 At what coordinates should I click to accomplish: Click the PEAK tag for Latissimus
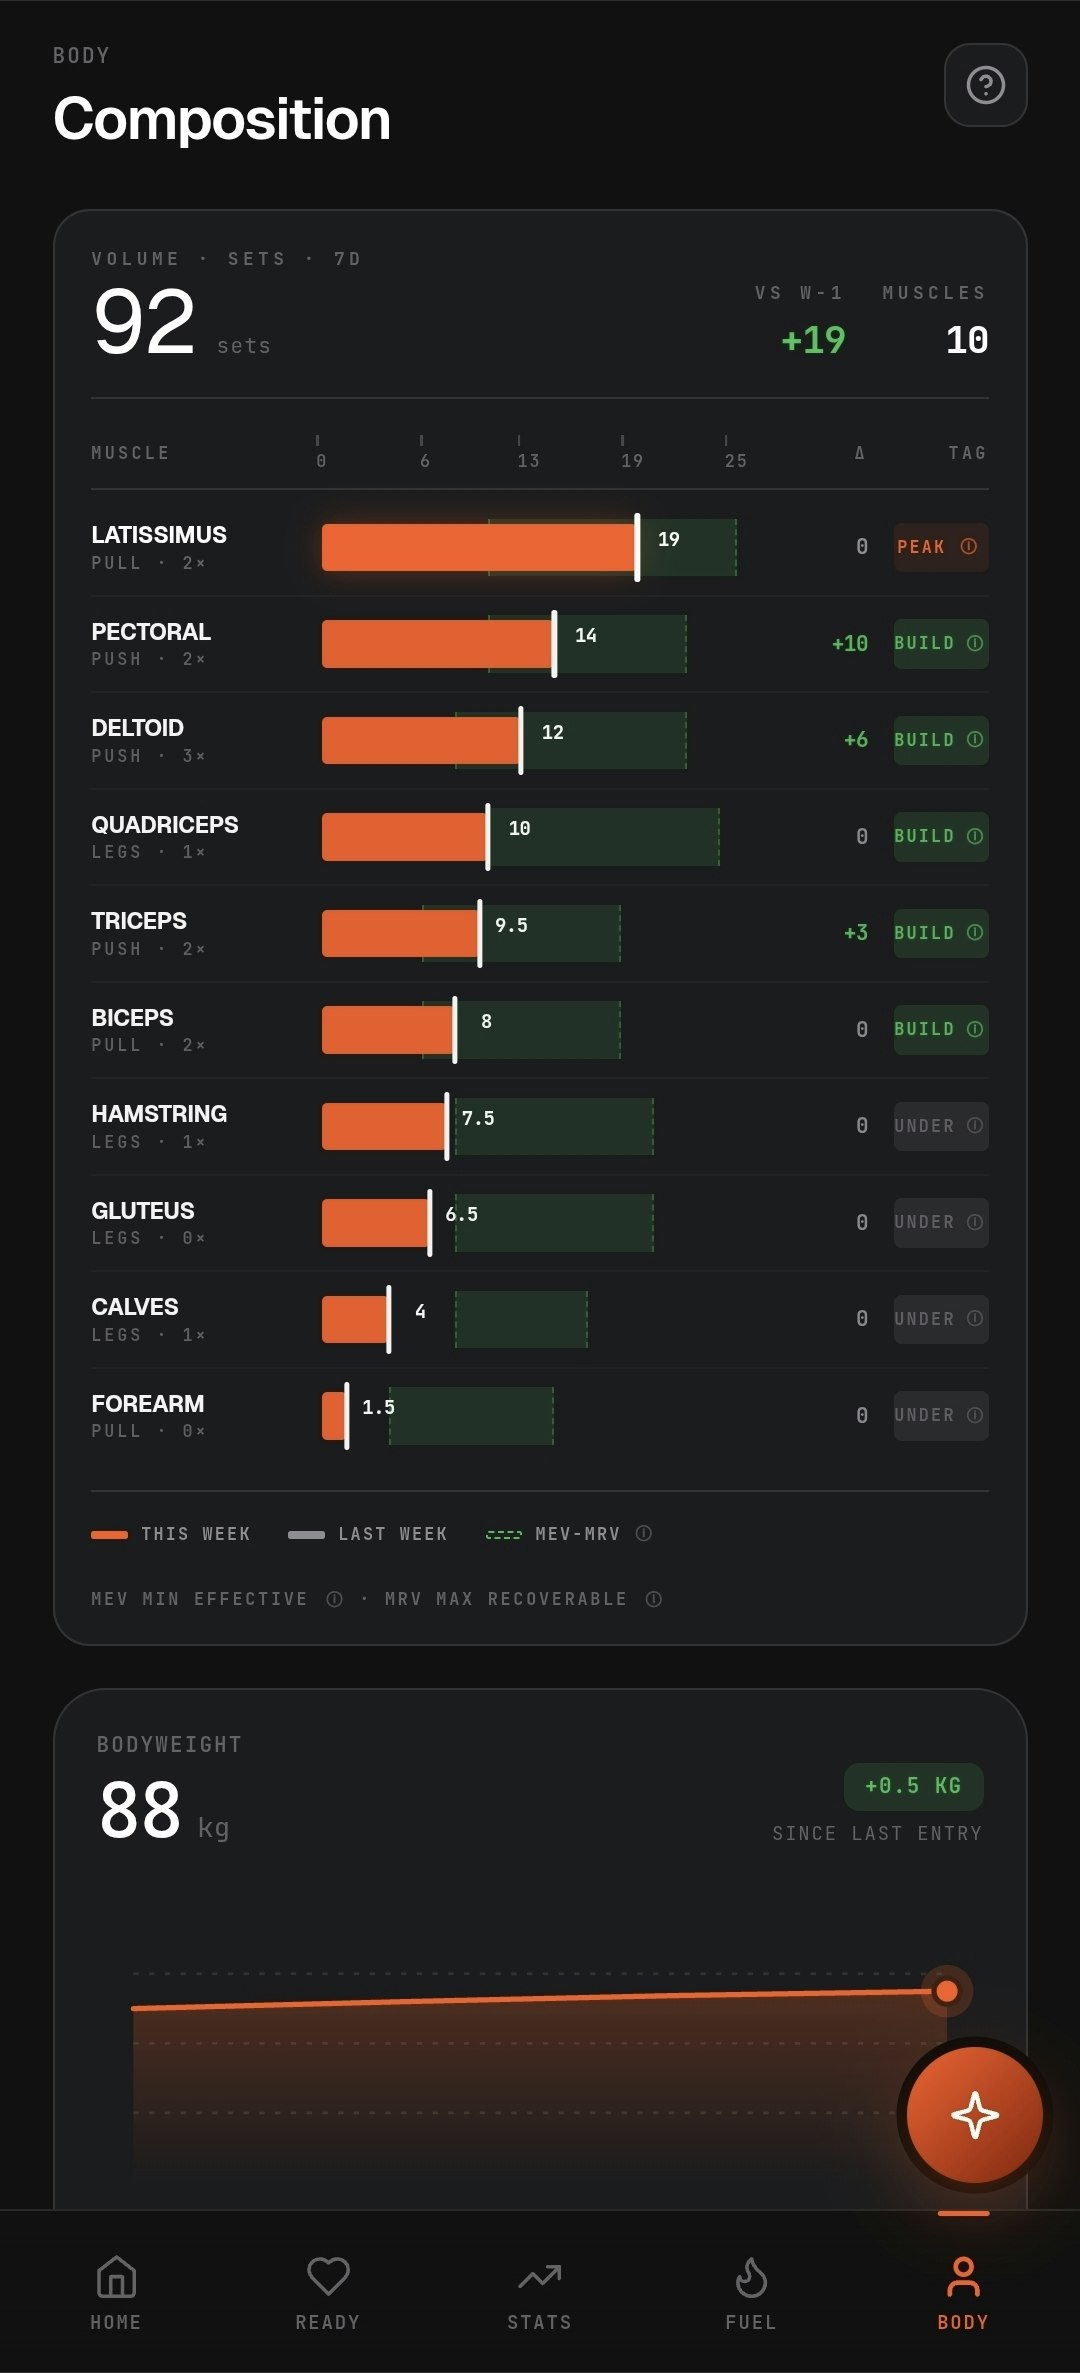pos(941,547)
